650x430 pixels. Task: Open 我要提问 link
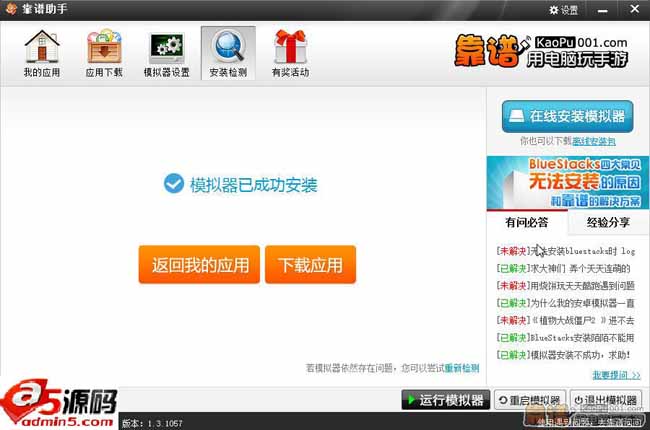point(616,375)
